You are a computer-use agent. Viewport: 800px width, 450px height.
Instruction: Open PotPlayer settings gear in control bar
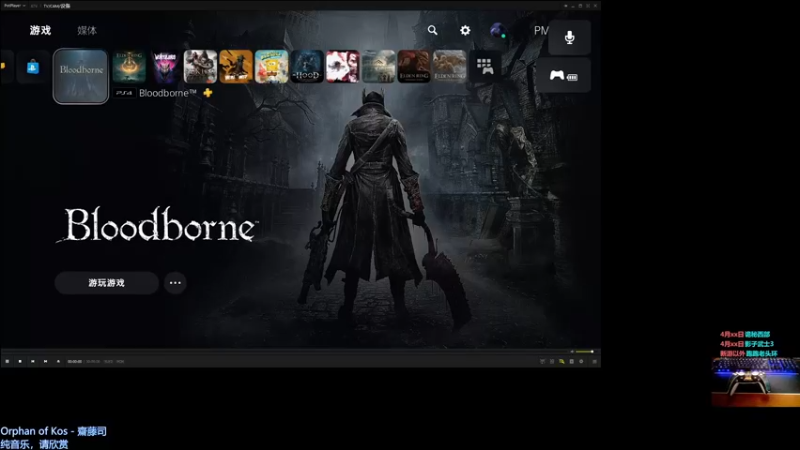coord(581,361)
